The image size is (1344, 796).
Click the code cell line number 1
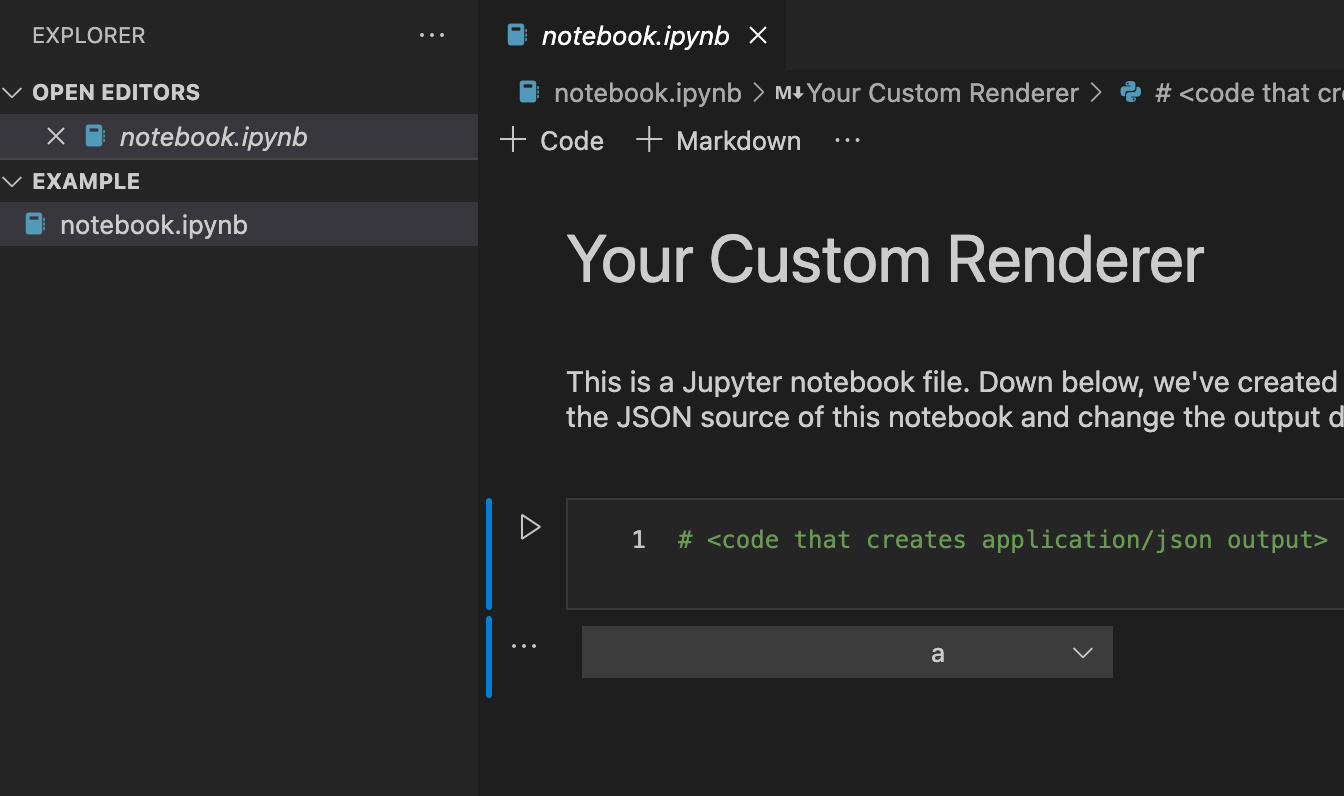(638, 540)
